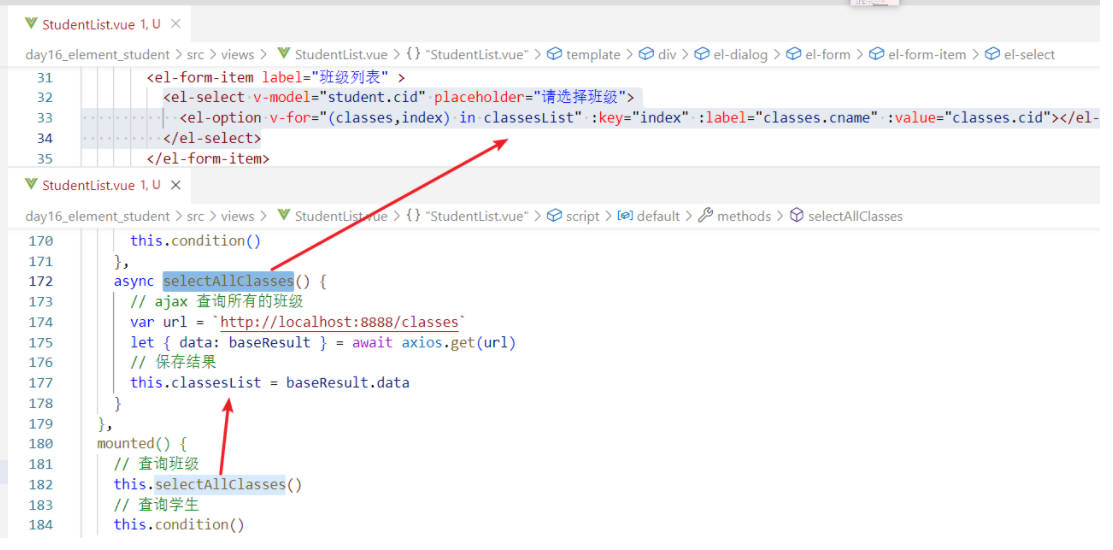
Task: Open the localhost:8888/classes URL link
Action: point(339,322)
